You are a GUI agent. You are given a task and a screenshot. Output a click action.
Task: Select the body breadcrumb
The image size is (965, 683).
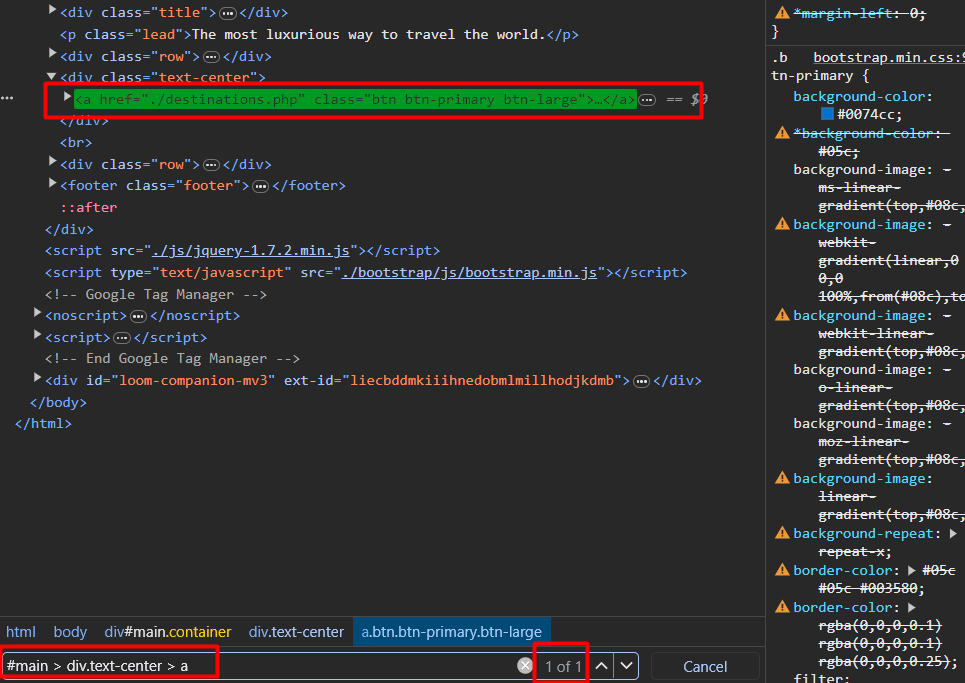tap(70, 632)
